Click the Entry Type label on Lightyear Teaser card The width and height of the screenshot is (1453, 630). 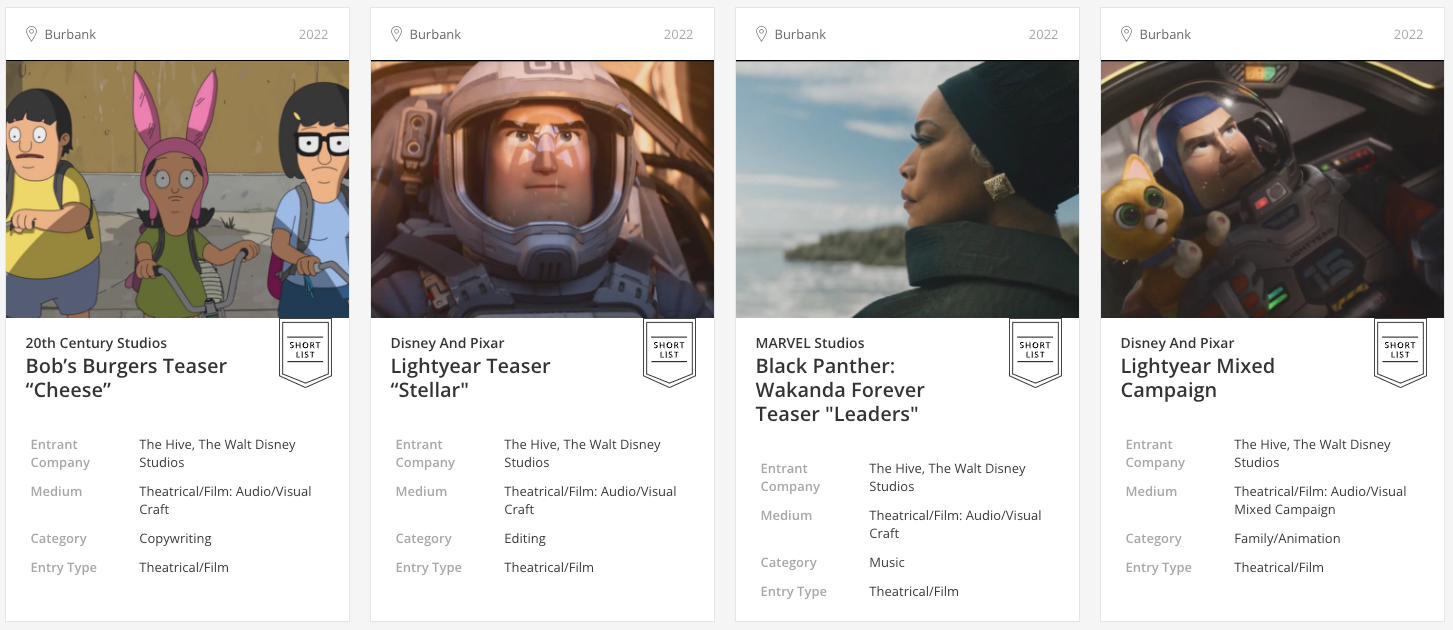pos(428,568)
